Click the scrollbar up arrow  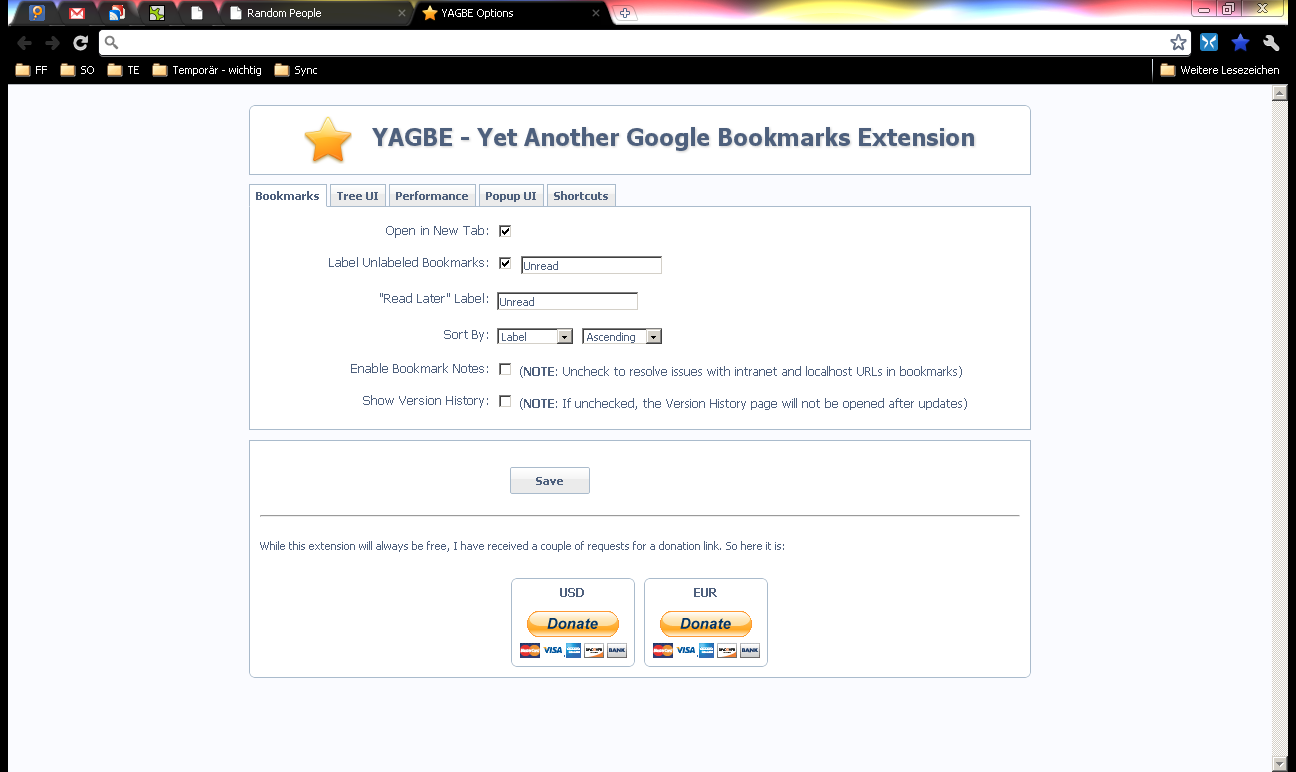1279,93
